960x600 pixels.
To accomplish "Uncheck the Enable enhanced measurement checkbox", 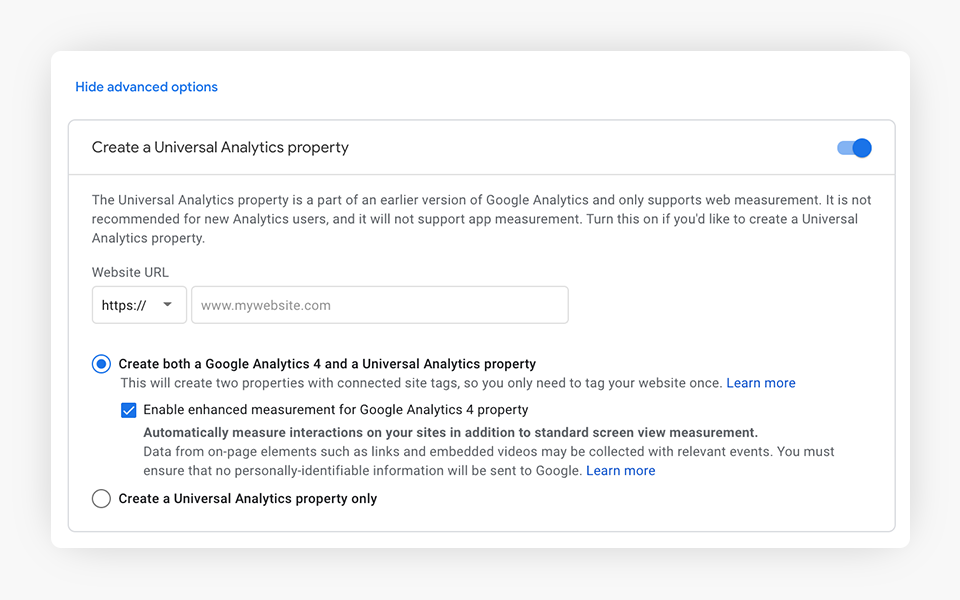I will (129, 410).
